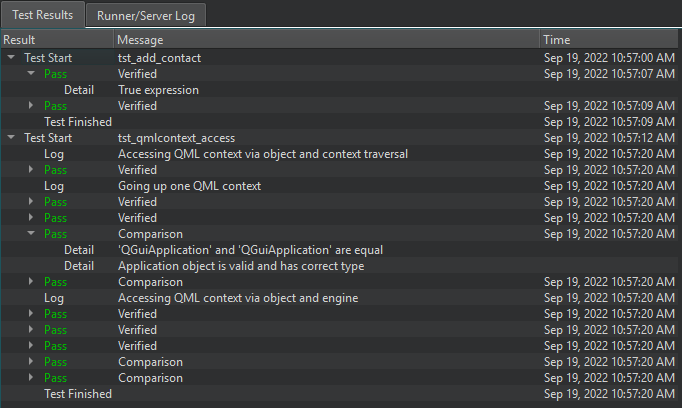
Task: Select the 'Going up one QML context' log
Action: (189, 186)
